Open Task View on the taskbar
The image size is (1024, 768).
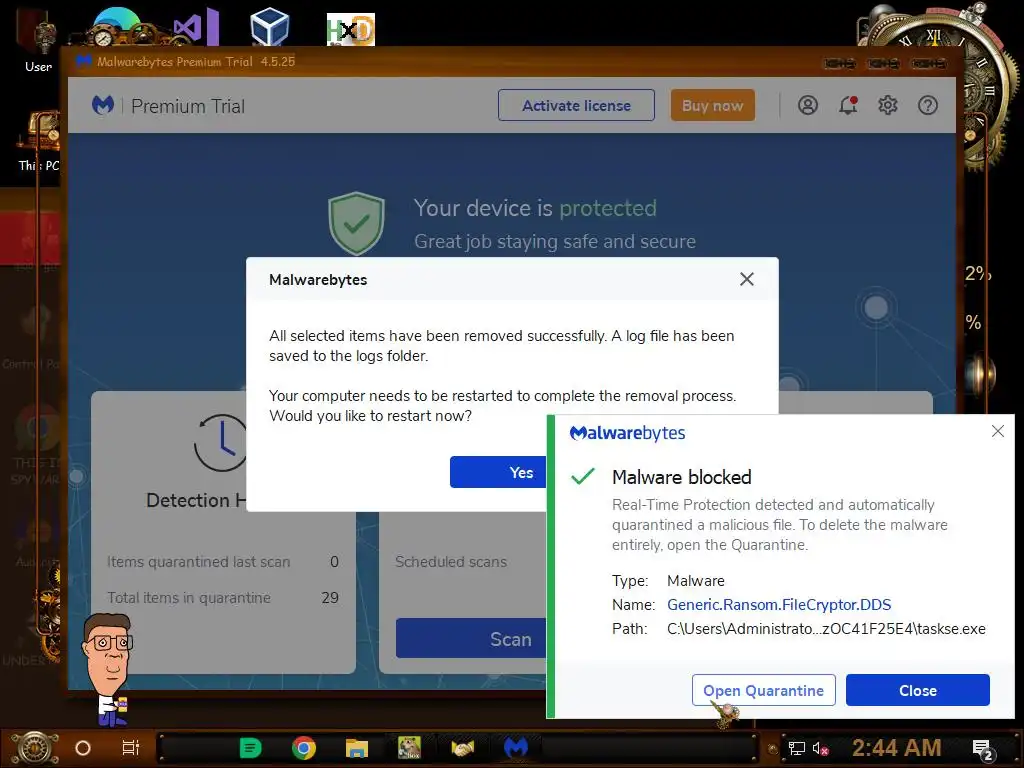point(131,748)
